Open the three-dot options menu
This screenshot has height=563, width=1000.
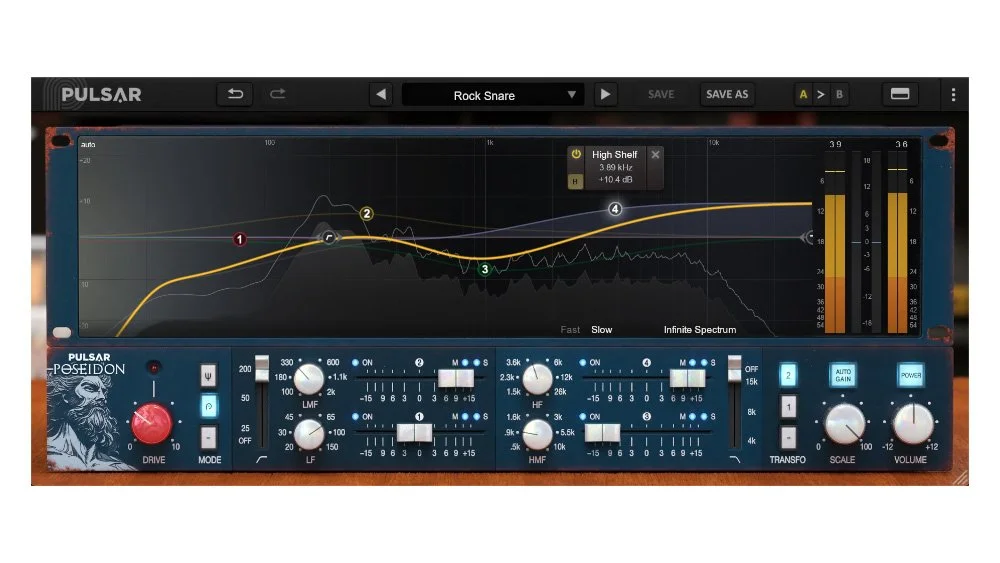[x=953, y=94]
